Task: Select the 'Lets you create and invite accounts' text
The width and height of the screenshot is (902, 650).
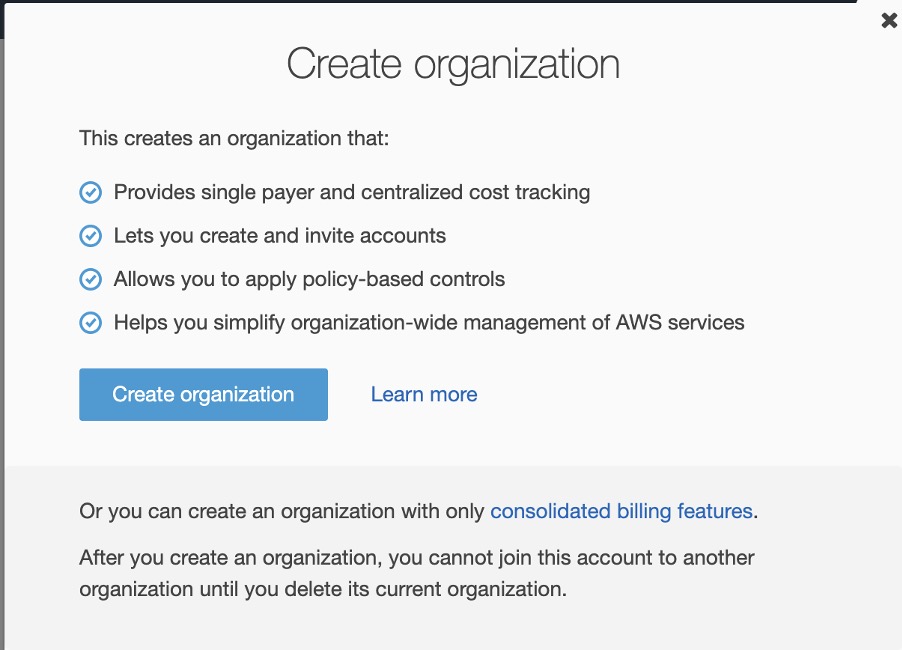Action: (280, 236)
